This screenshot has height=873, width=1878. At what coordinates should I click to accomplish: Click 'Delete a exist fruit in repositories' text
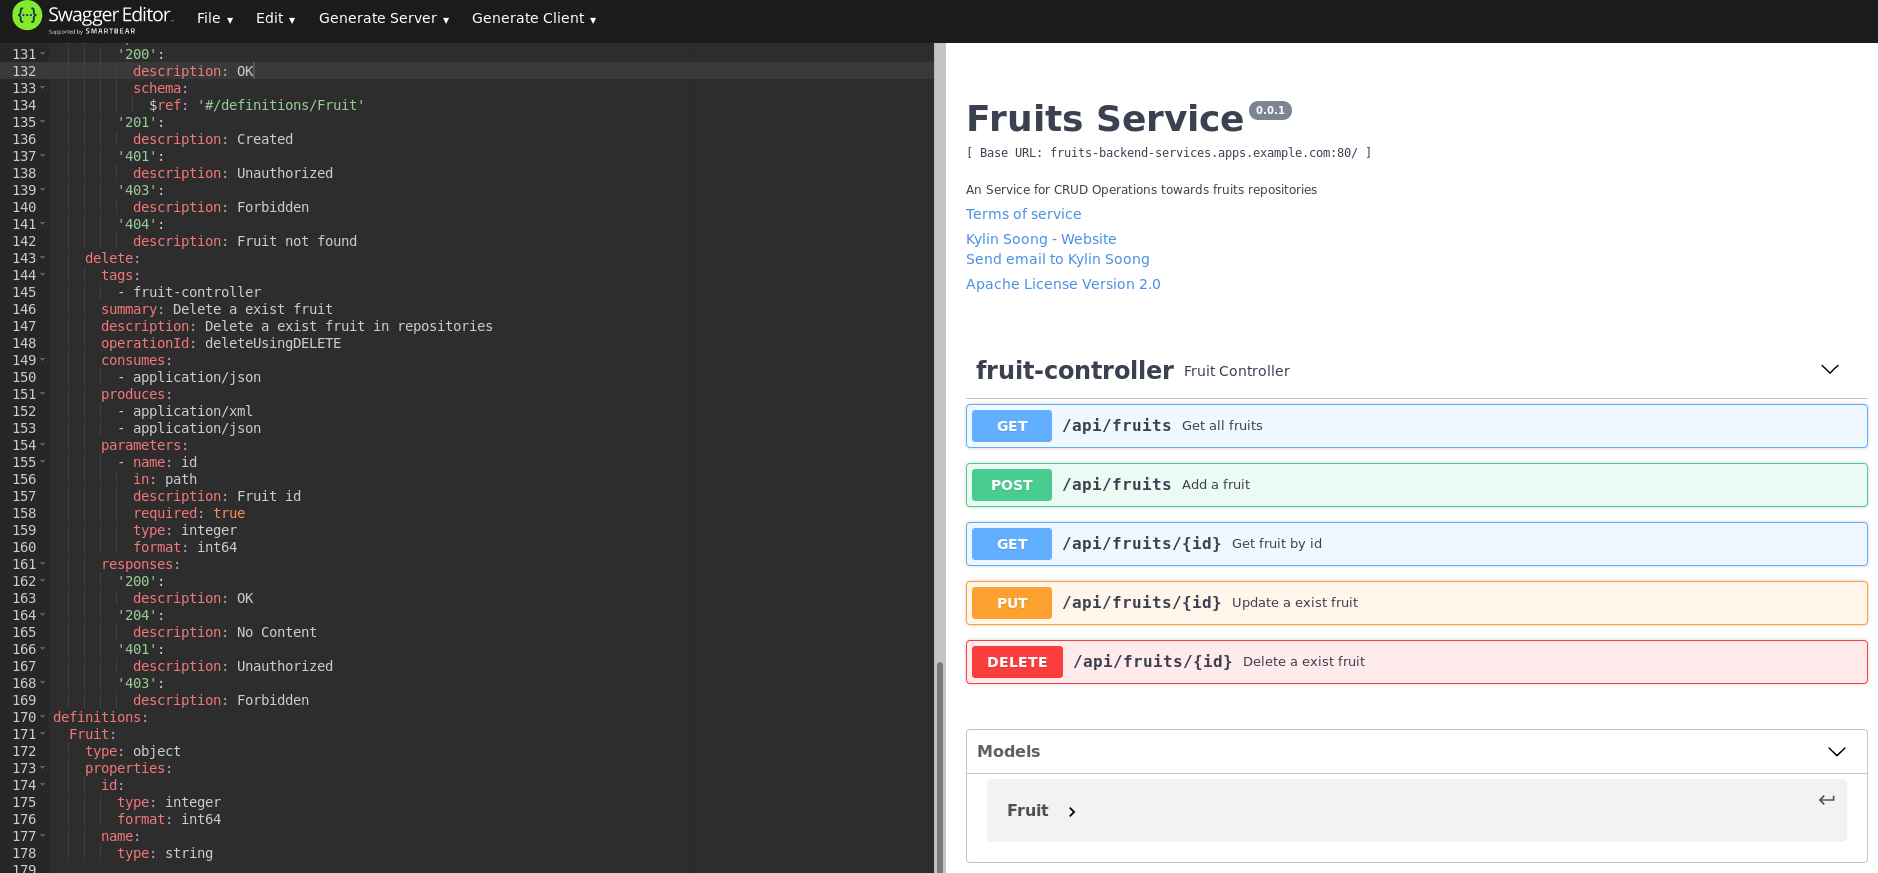(x=349, y=326)
